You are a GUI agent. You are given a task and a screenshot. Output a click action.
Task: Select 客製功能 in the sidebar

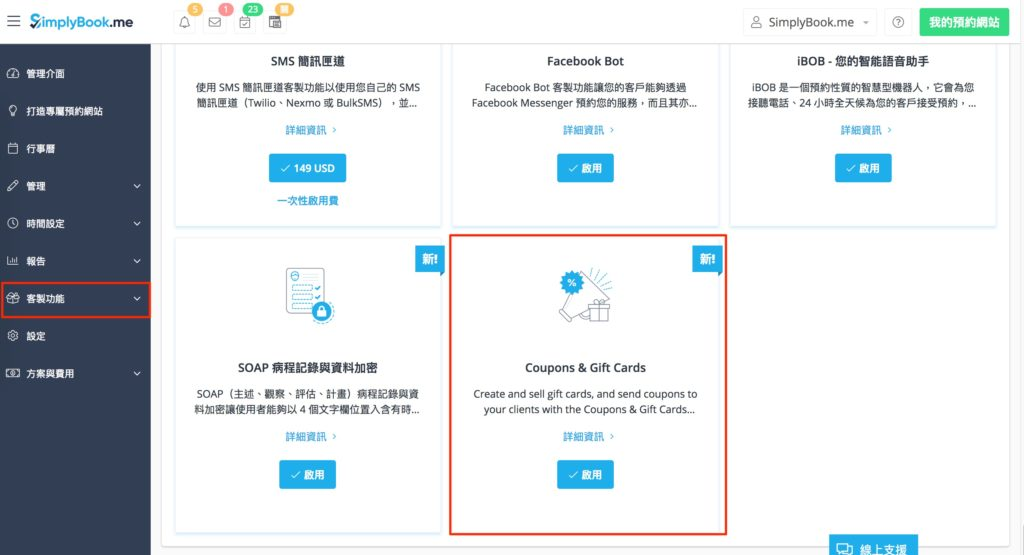tap(75, 299)
